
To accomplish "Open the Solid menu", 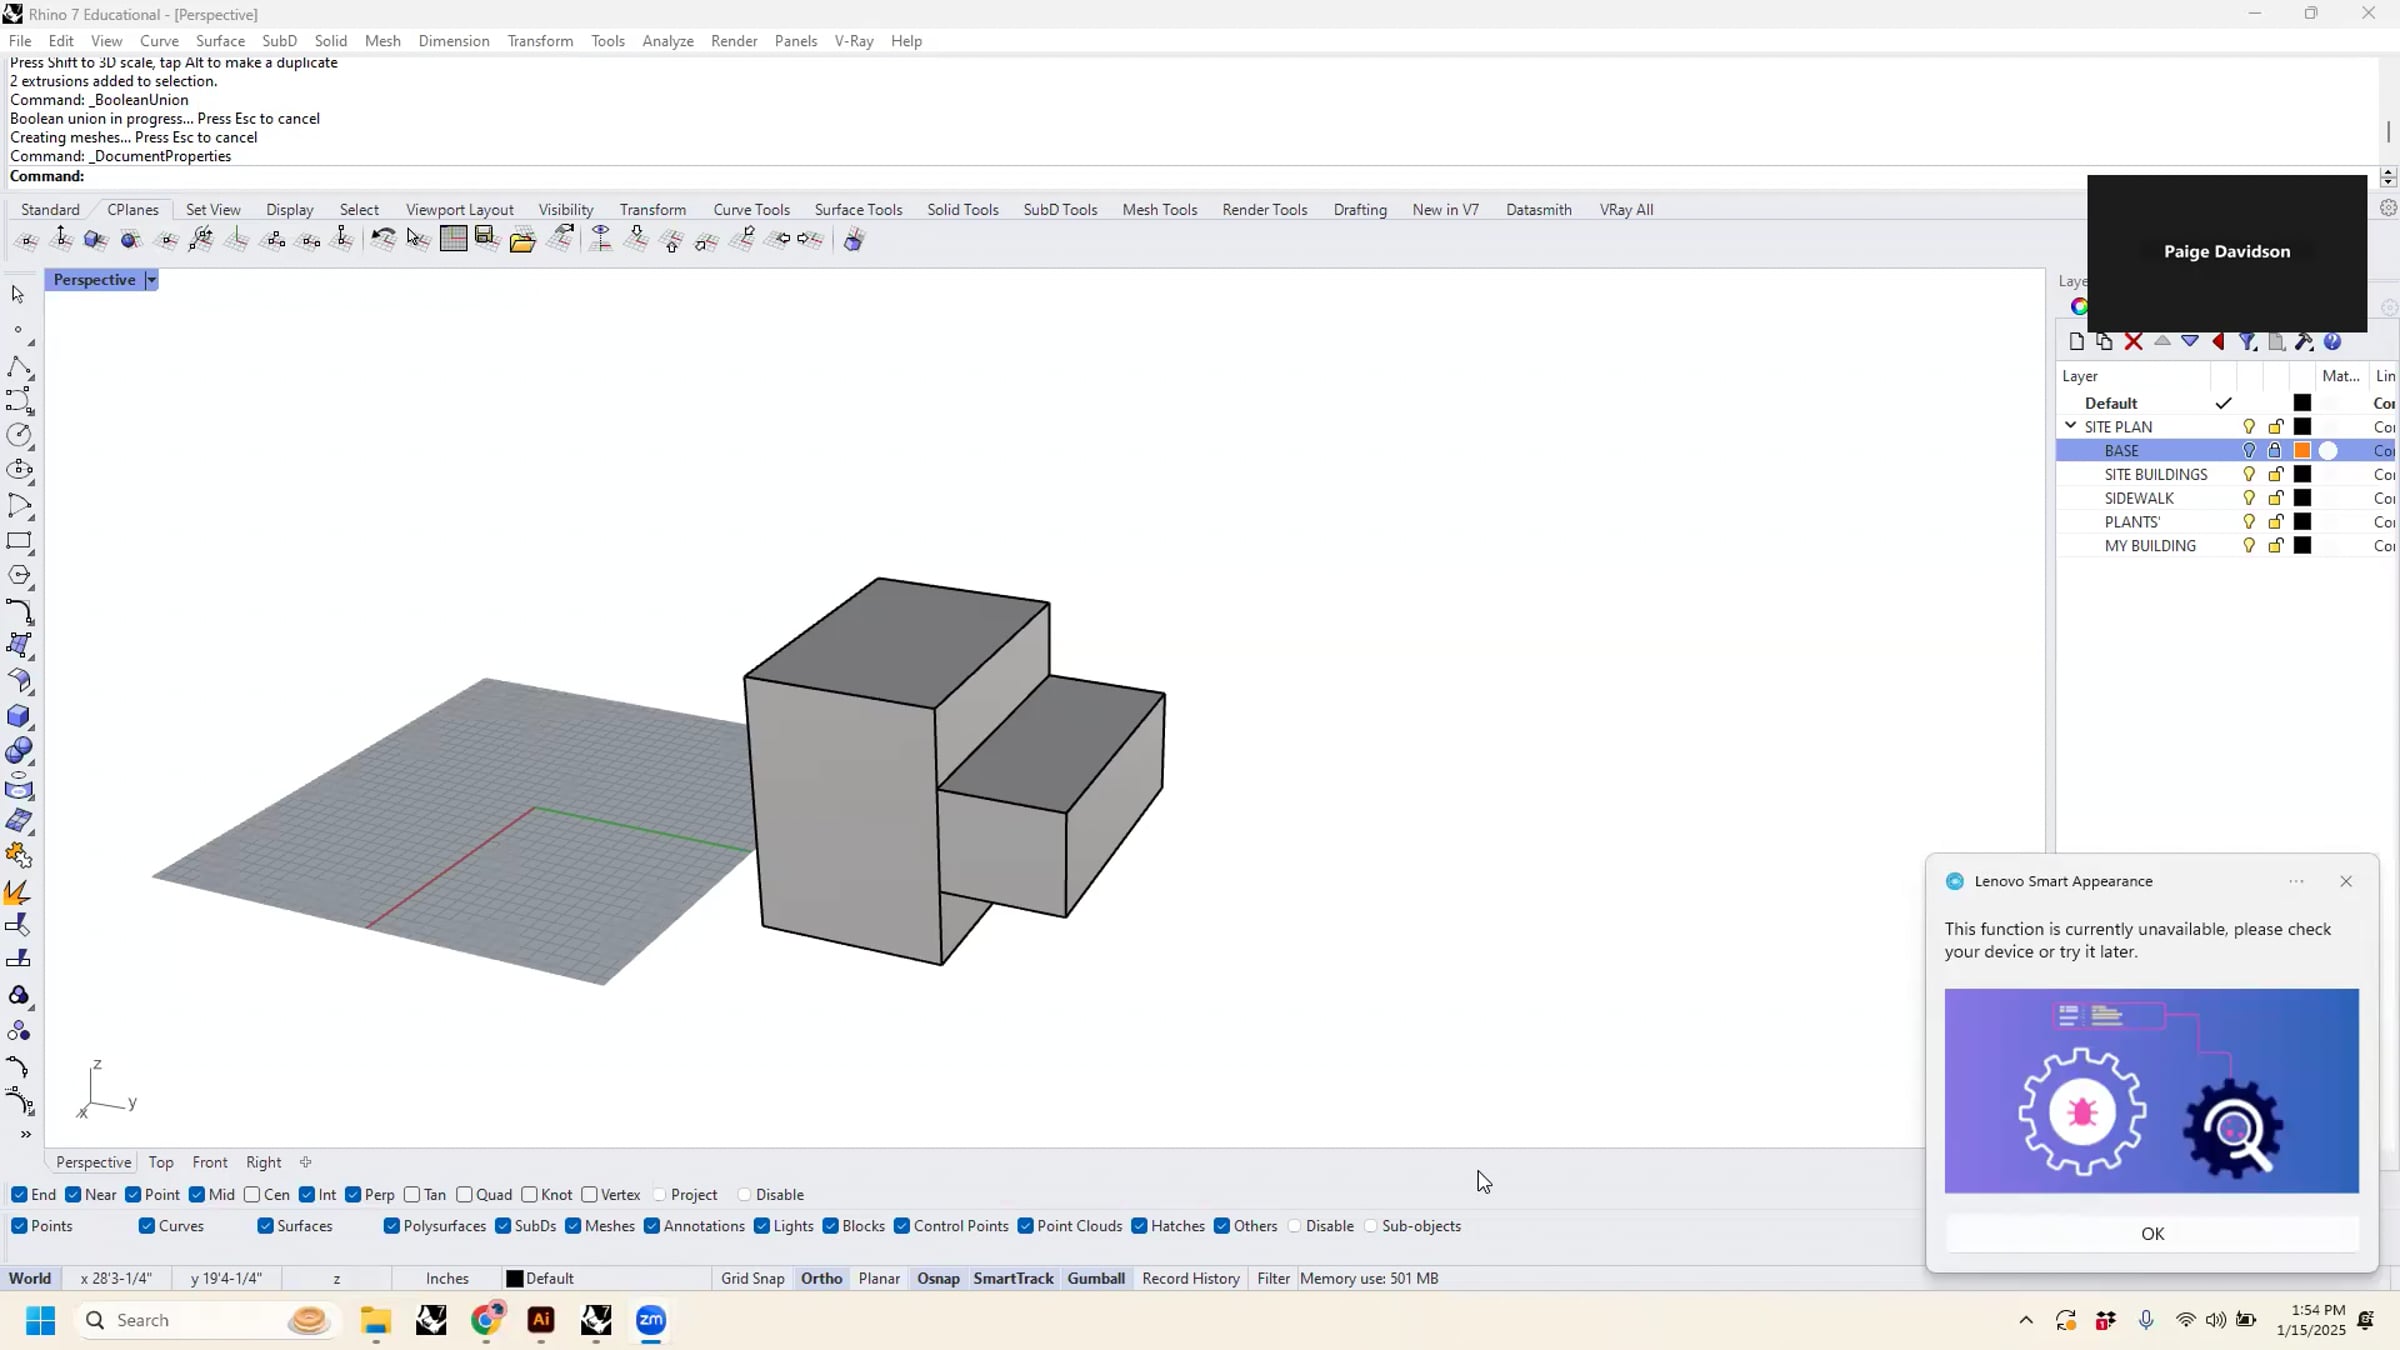I will coord(331,41).
